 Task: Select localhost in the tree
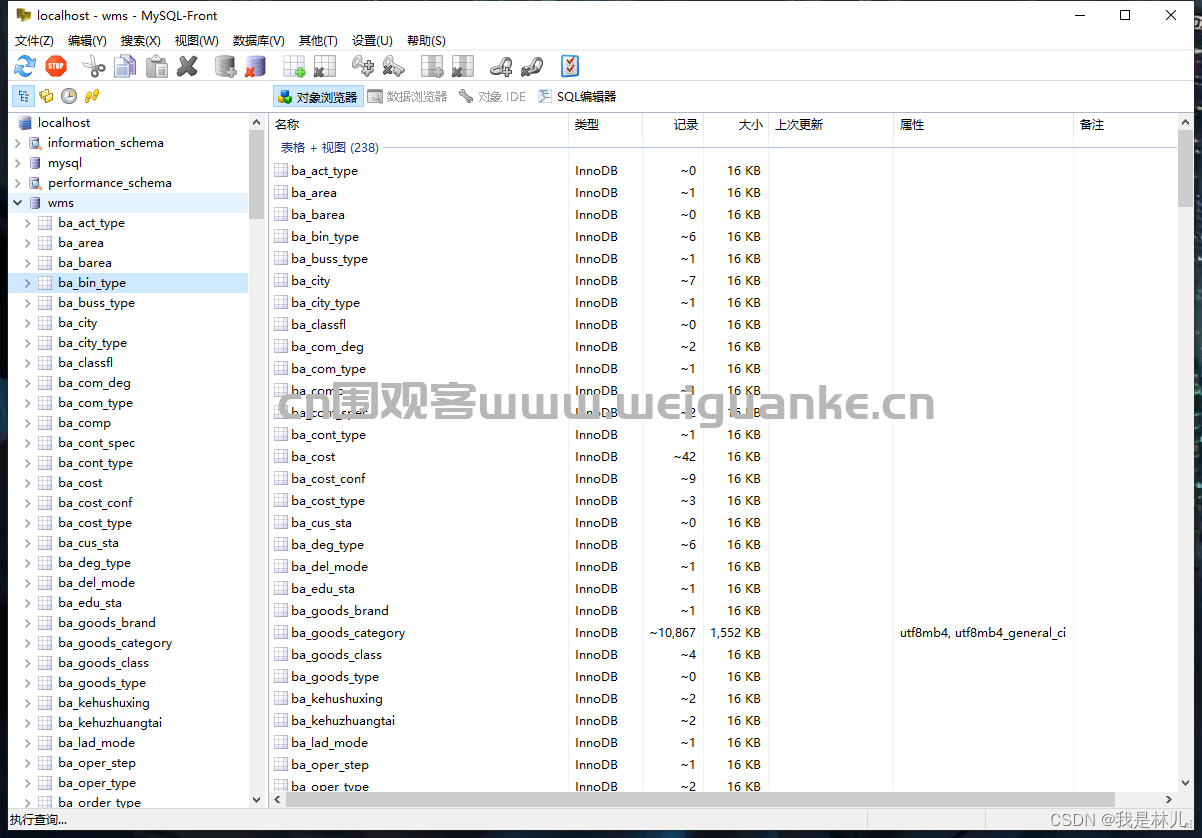(x=64, y=123)
